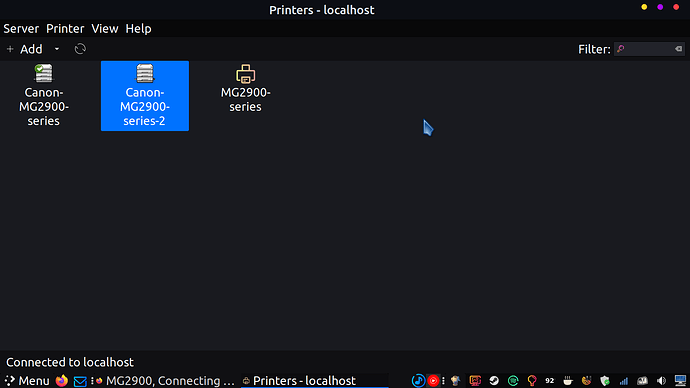Screen dimensions: 690x388
Task: Click the desktop monitor tray icon
Action: 680,381
